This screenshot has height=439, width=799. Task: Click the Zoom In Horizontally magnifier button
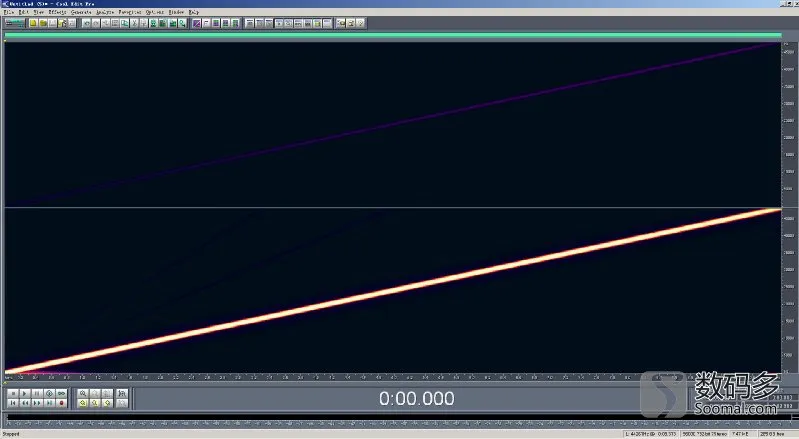tap(83, 393)
